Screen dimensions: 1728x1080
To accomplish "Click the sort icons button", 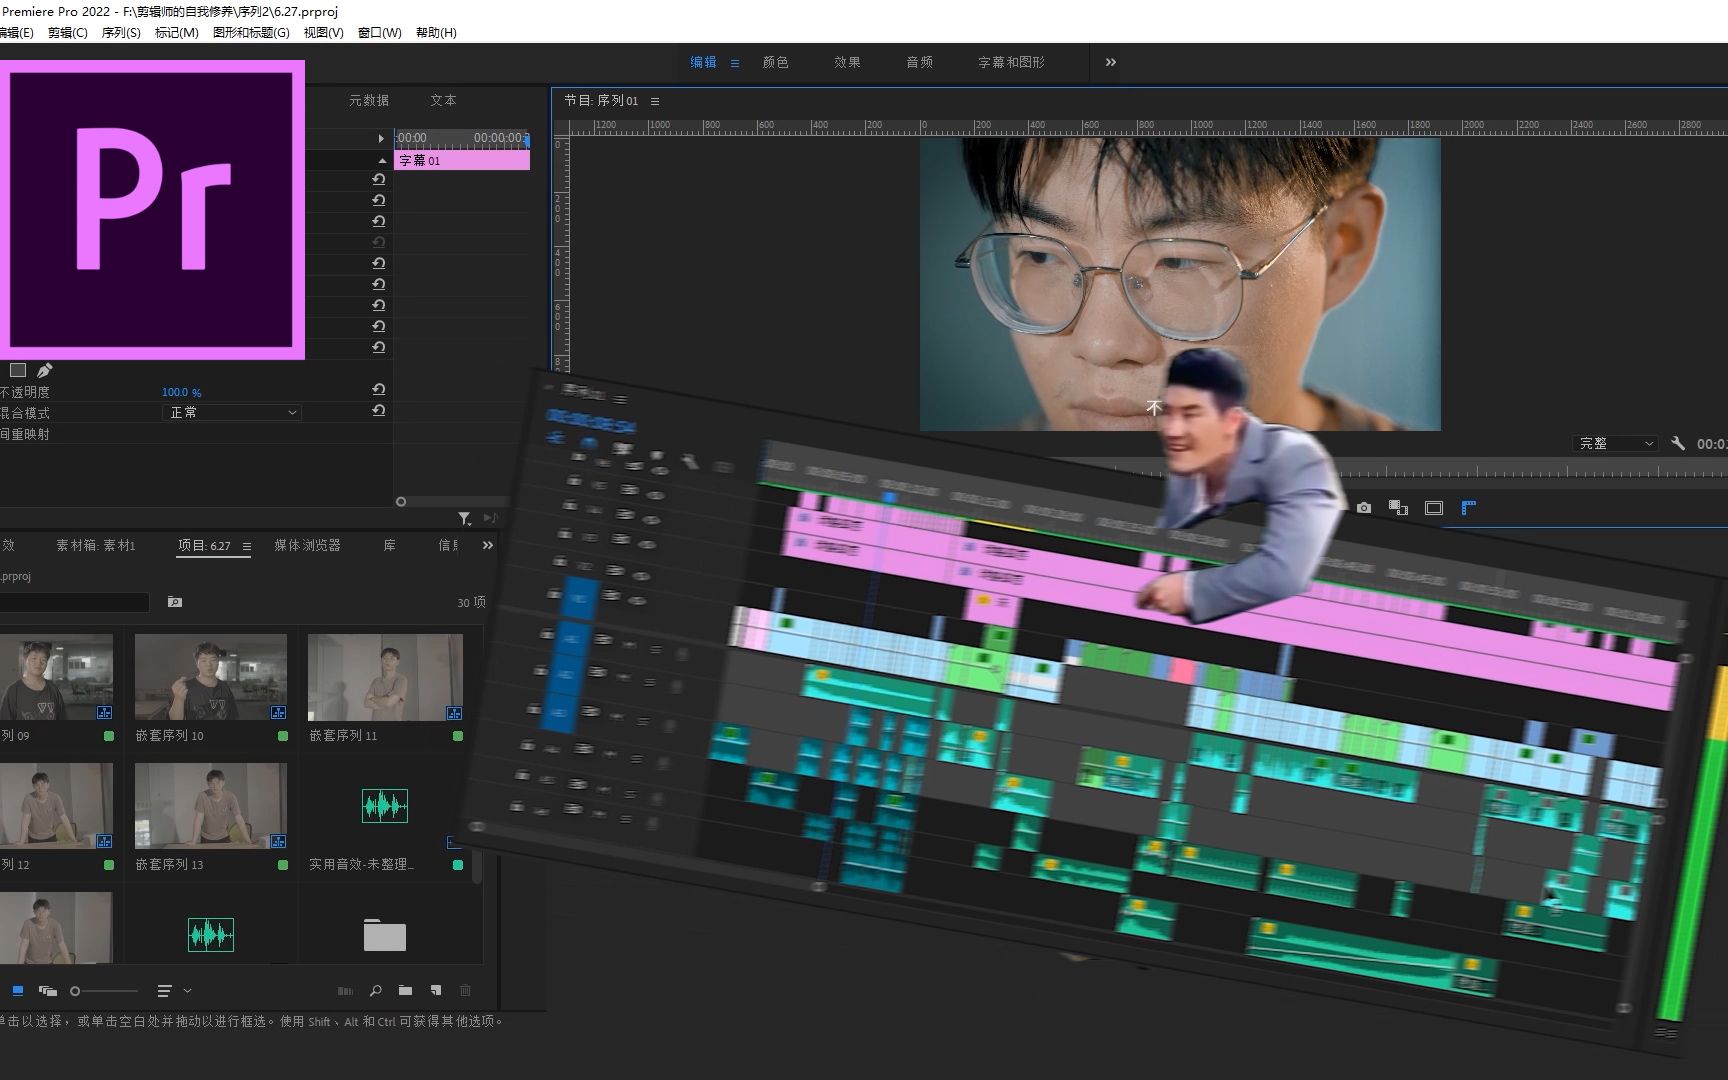I will 165,991.
